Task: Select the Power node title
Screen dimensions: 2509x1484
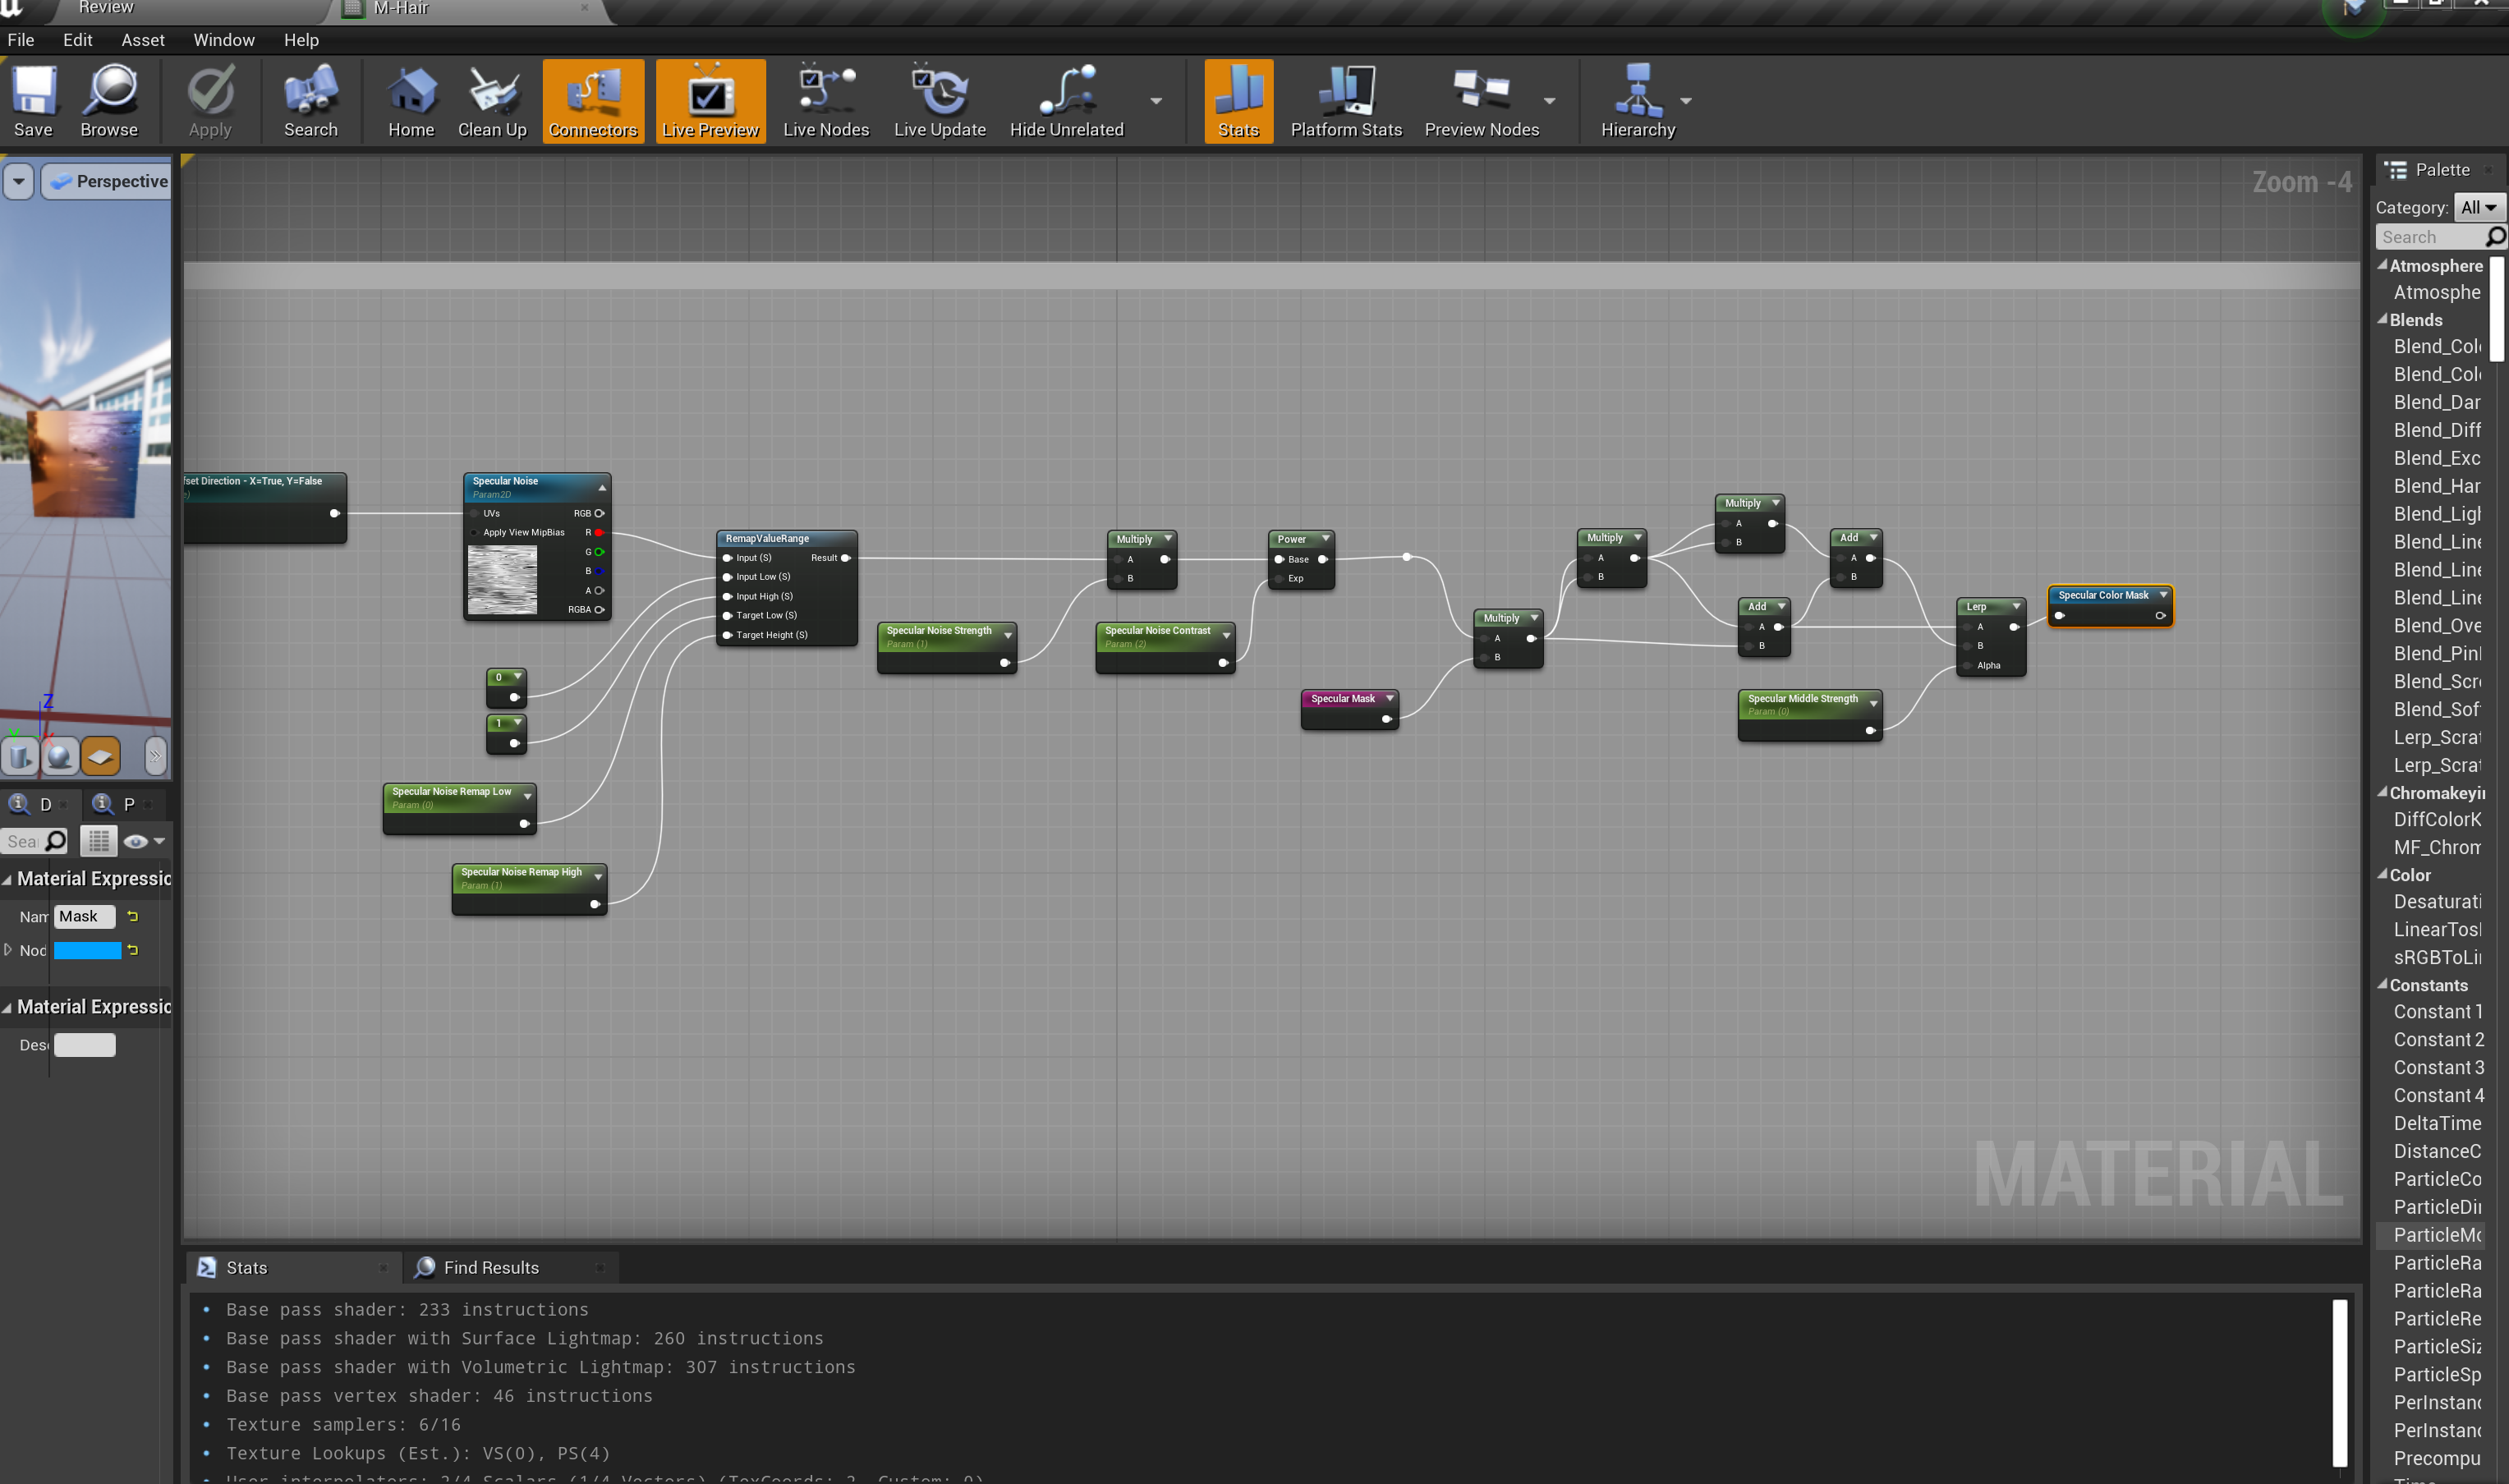Action: click(x=1291, y=539)
